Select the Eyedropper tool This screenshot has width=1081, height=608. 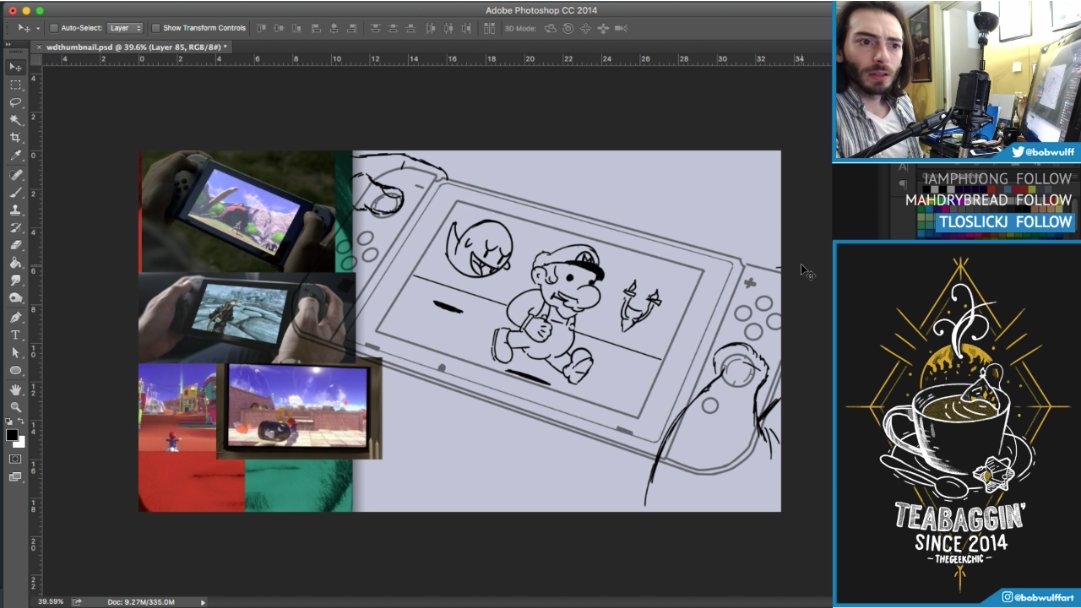(15, 156)
